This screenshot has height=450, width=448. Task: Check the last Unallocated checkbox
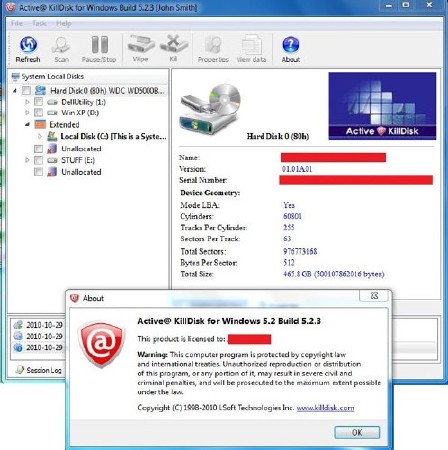(38, 172)
